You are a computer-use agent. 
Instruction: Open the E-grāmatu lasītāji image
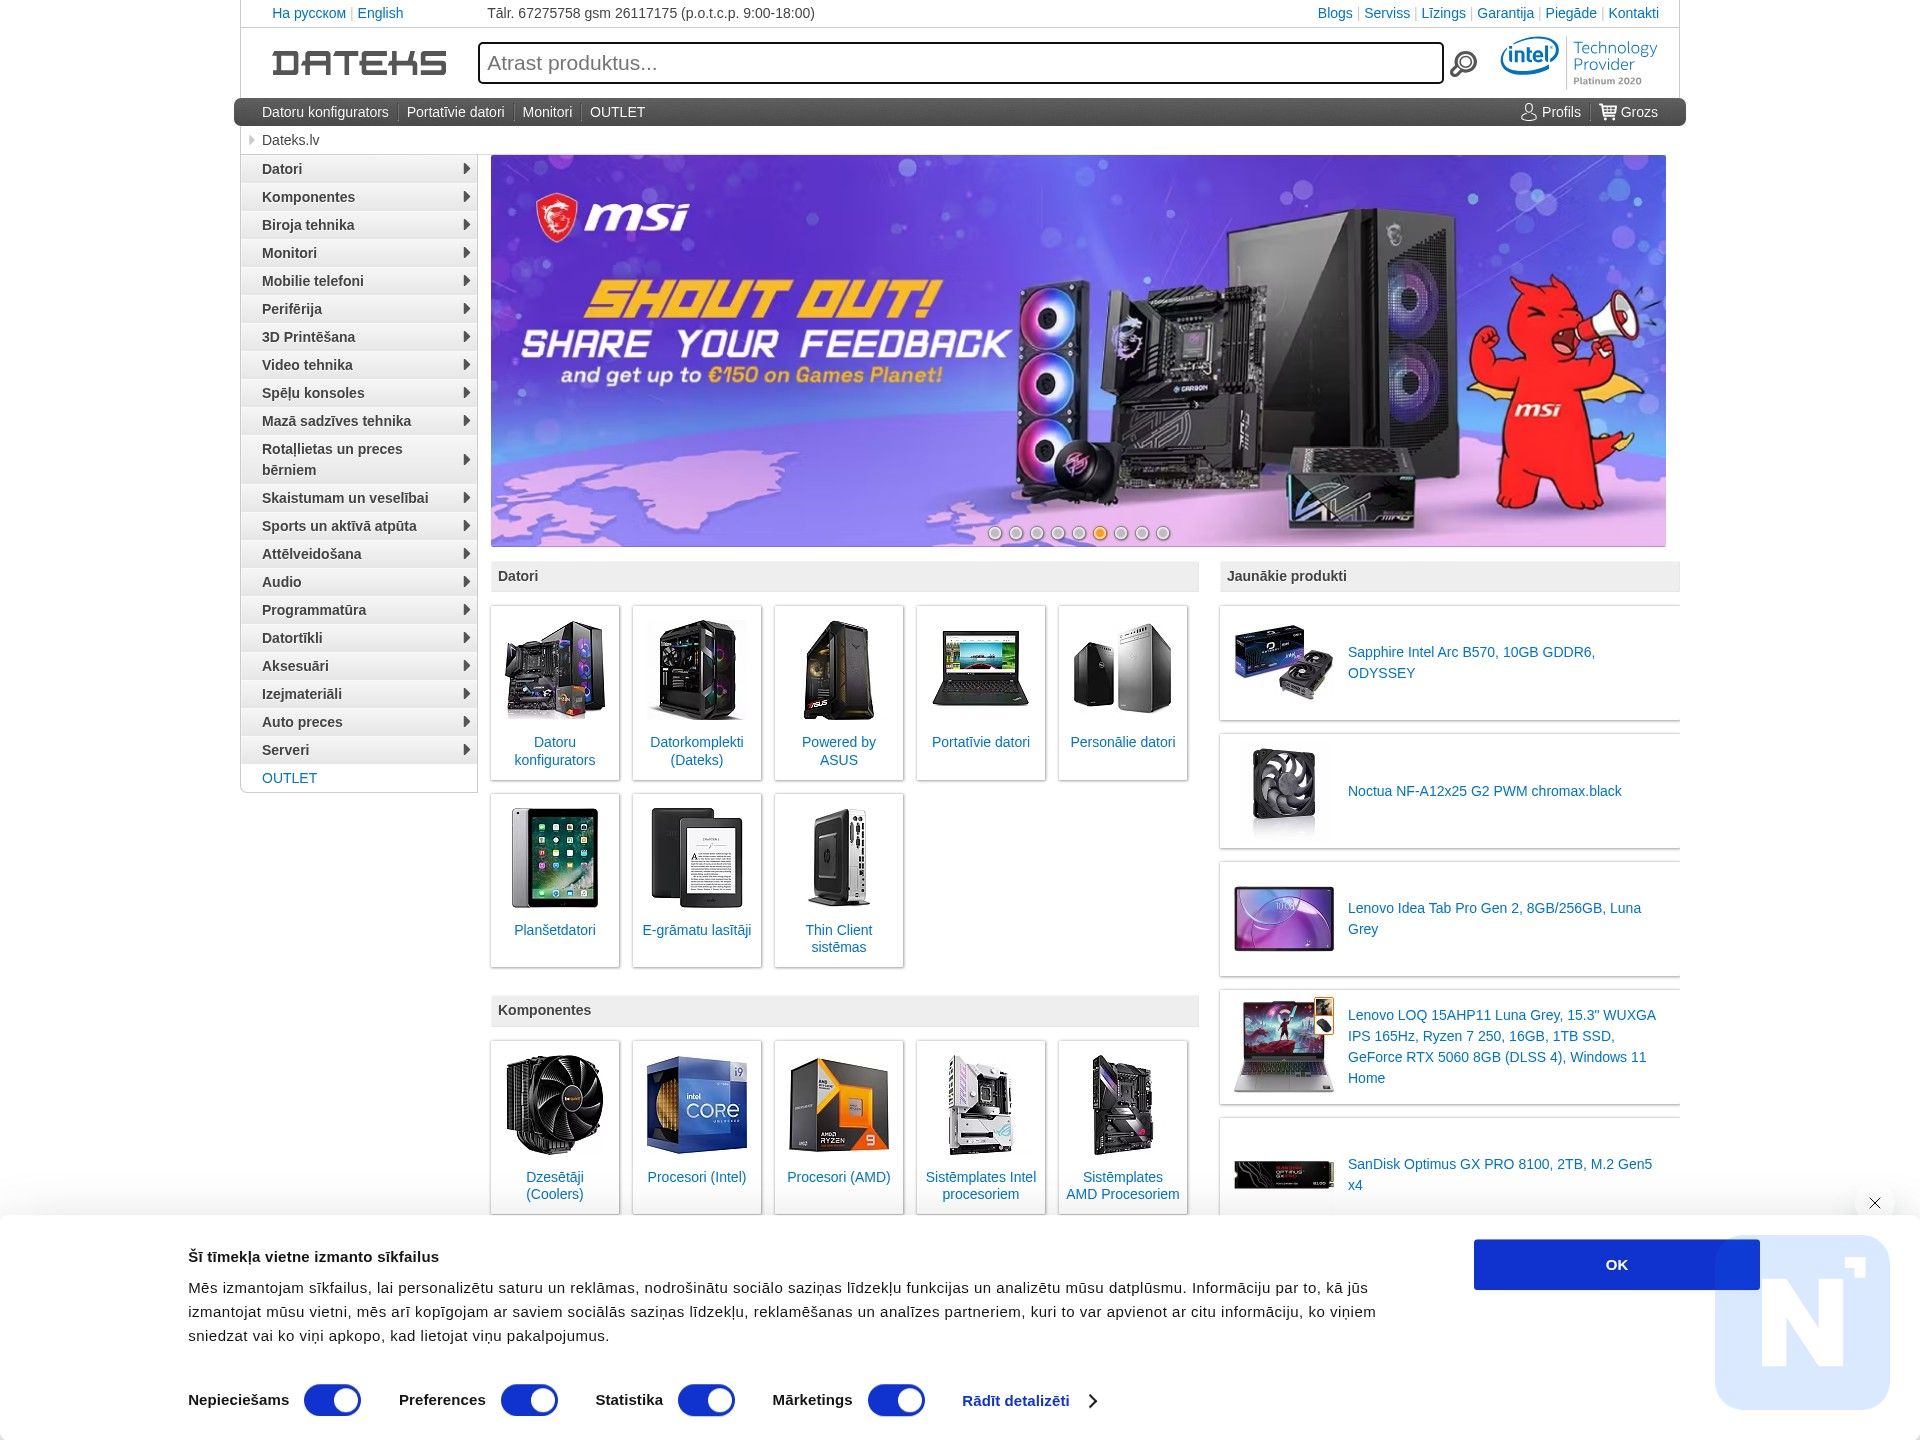tap(697, 858)
